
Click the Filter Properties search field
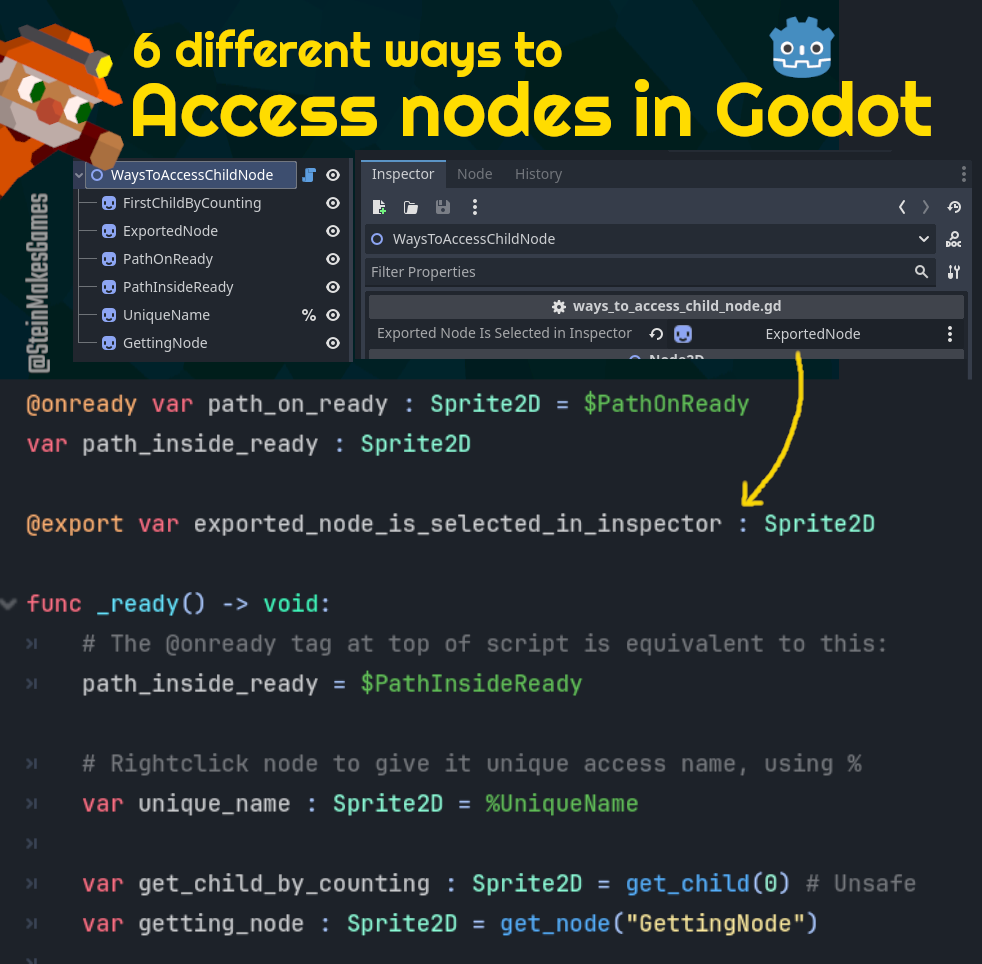coord(650,272)
